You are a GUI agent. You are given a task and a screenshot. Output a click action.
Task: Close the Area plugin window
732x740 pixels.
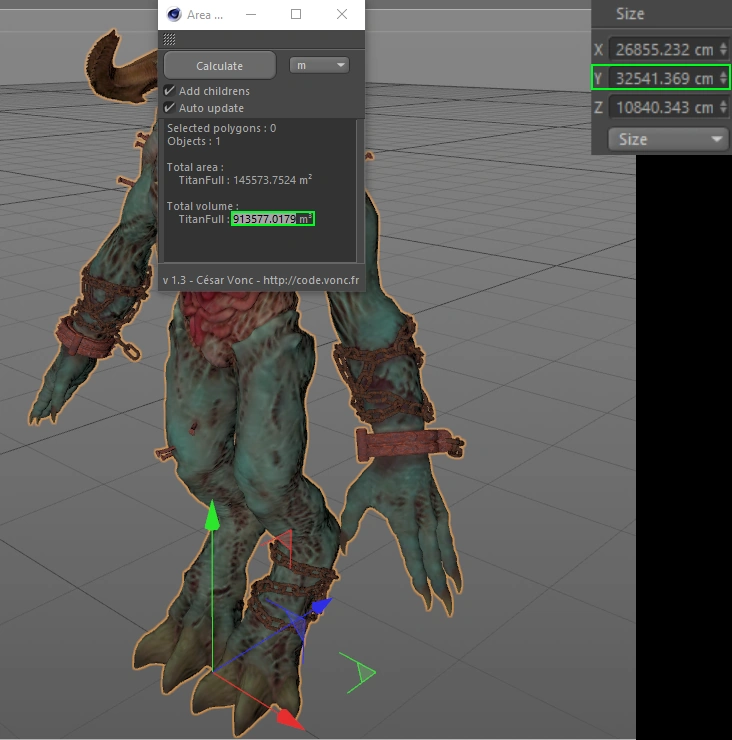[342, 15]
